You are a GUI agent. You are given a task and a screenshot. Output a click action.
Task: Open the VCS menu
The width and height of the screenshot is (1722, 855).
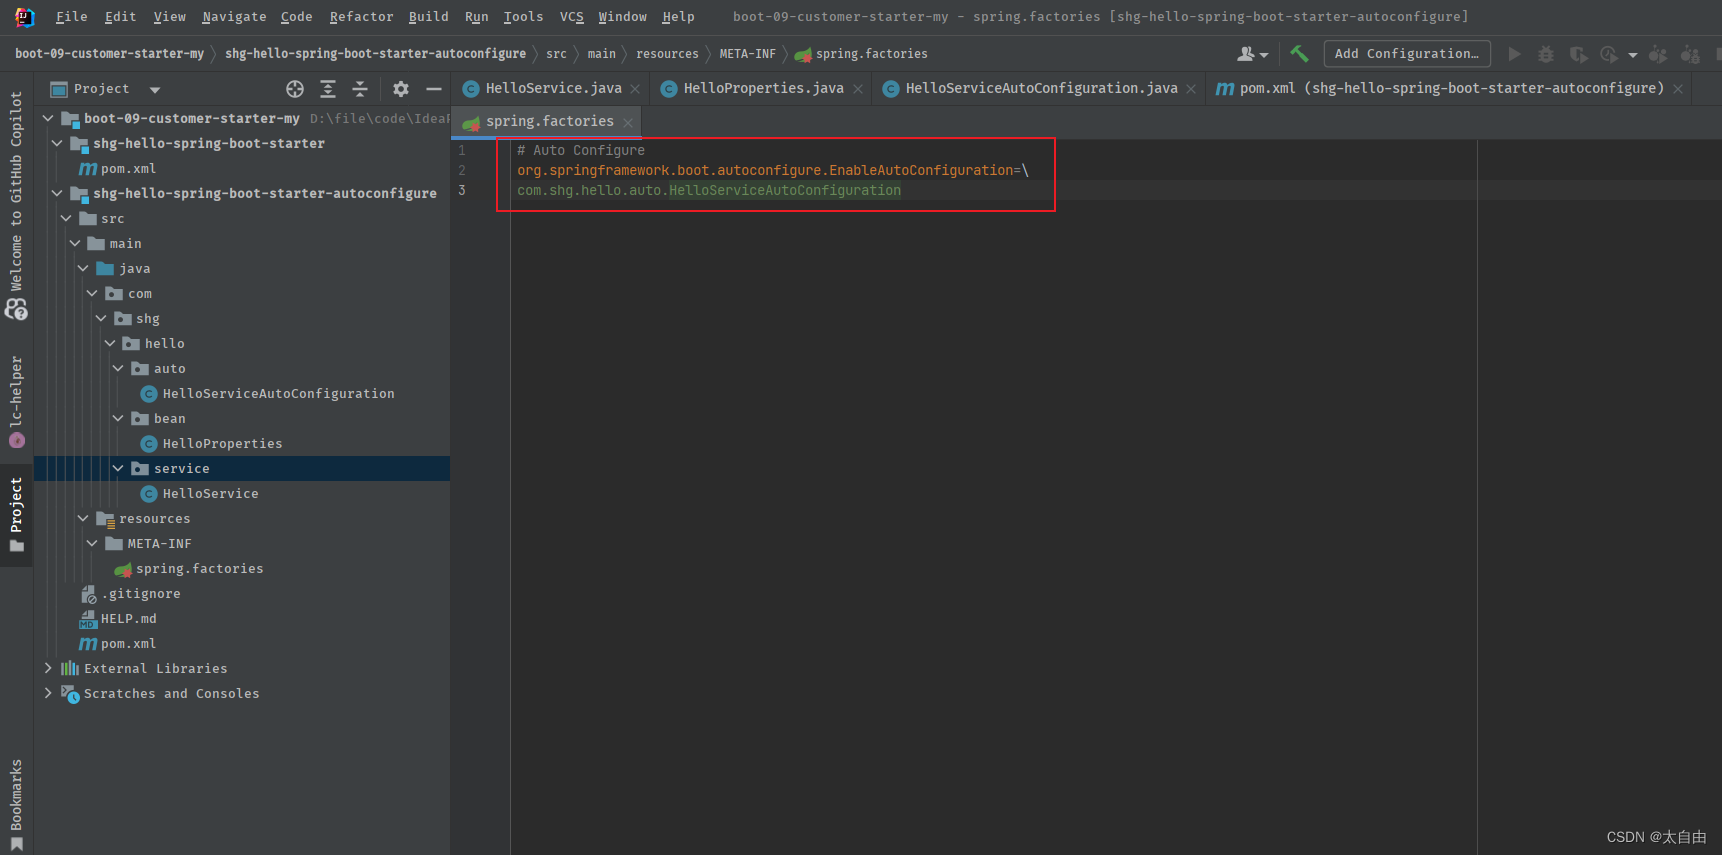point(571,17)
